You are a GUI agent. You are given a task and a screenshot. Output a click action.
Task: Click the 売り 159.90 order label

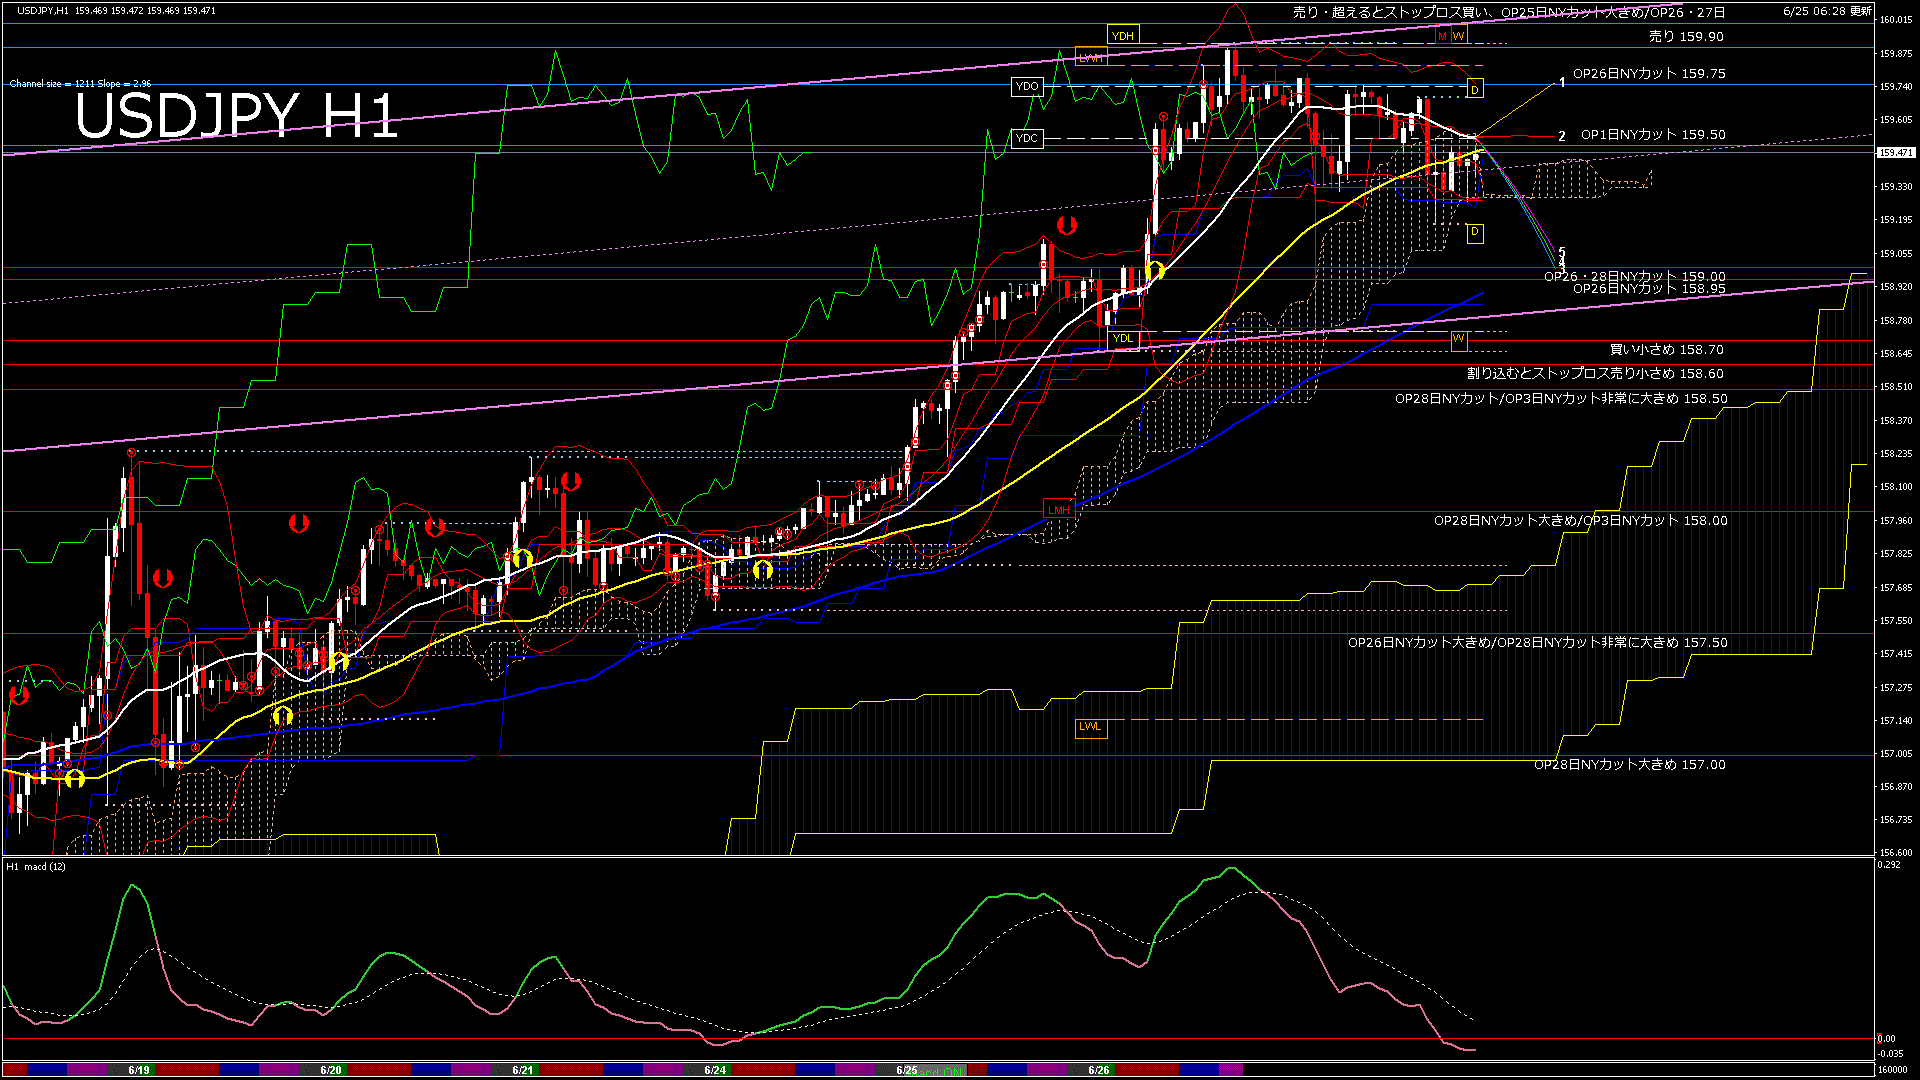click(x=1686, y=37)
